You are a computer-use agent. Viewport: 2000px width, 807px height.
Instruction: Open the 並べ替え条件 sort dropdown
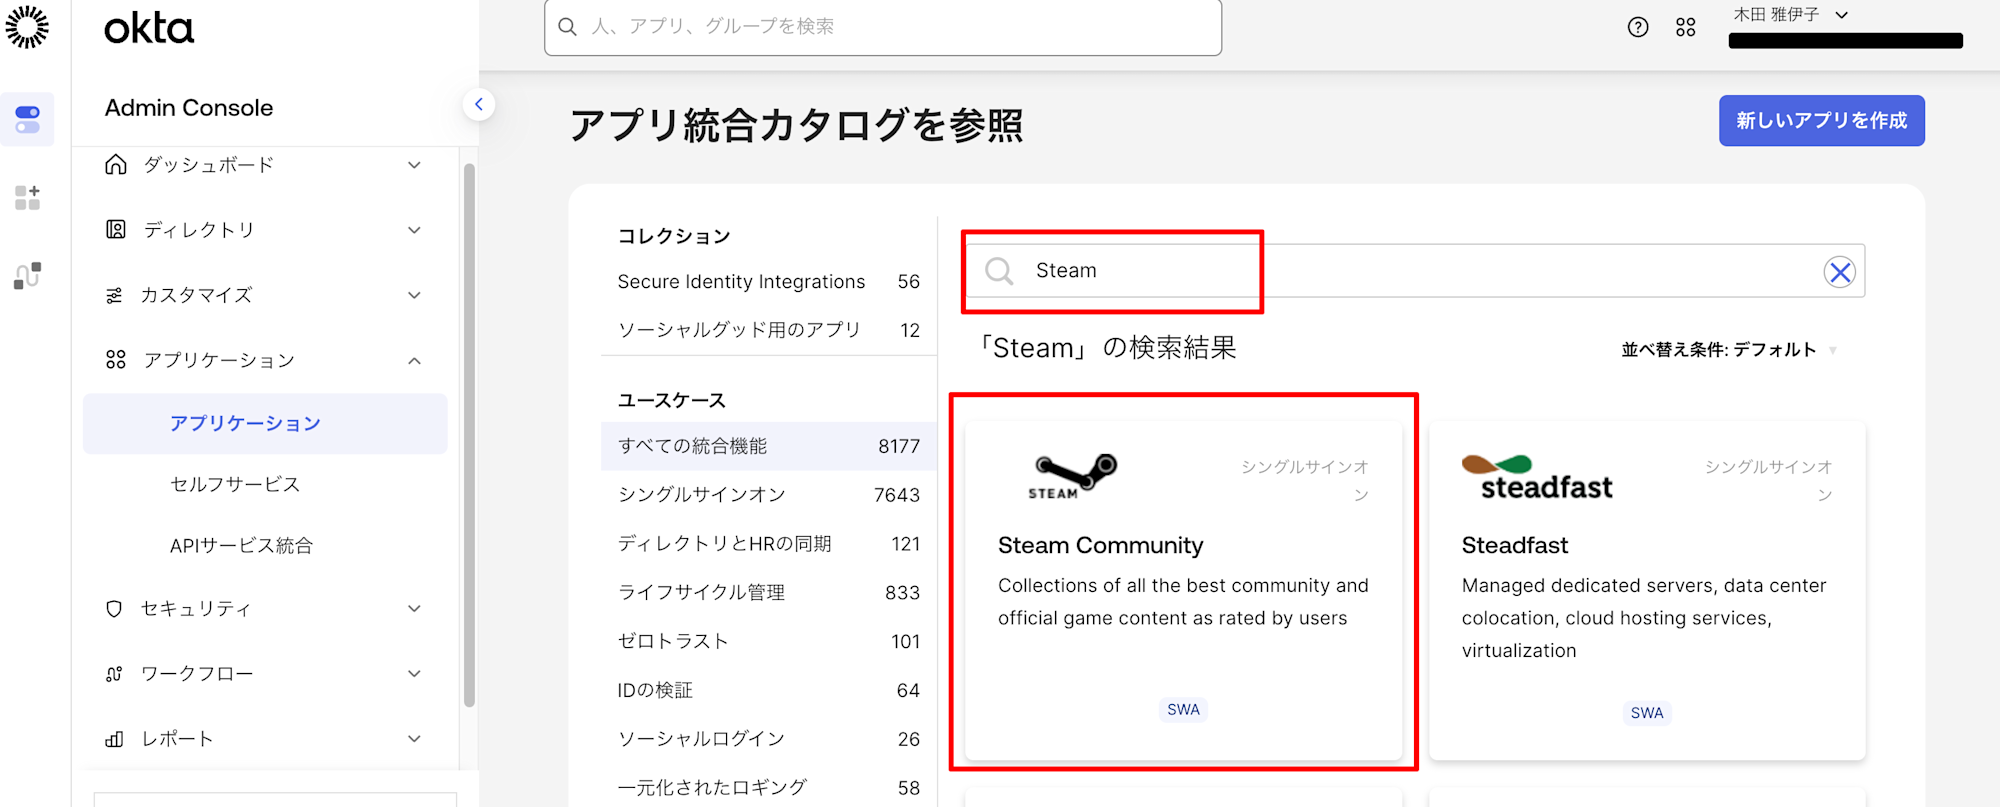pos(1729,350)
